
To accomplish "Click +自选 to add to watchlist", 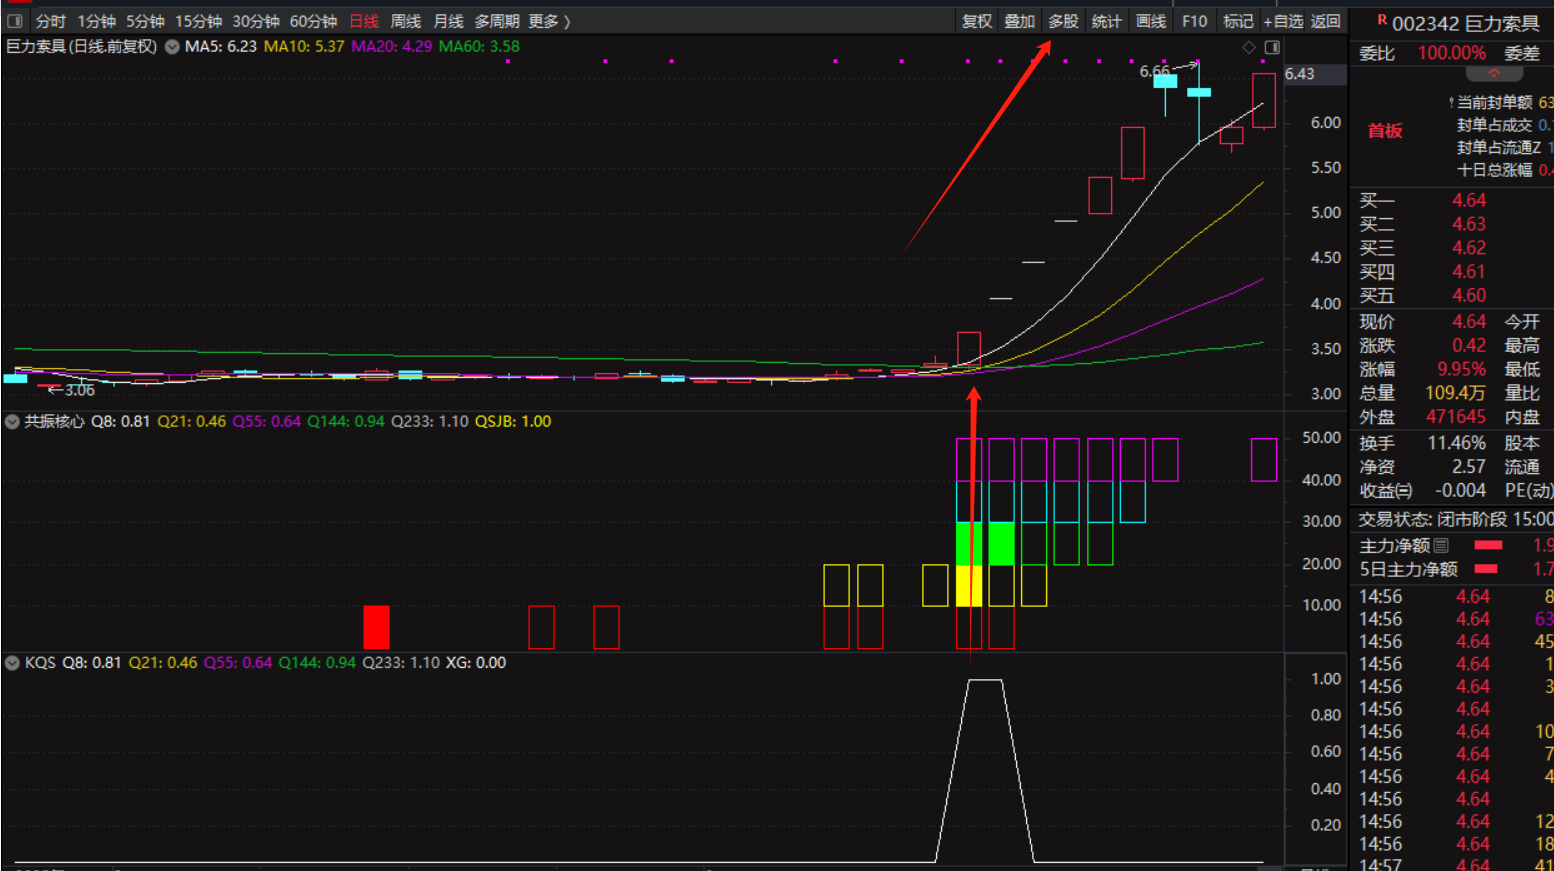I will coord(1283,21).
